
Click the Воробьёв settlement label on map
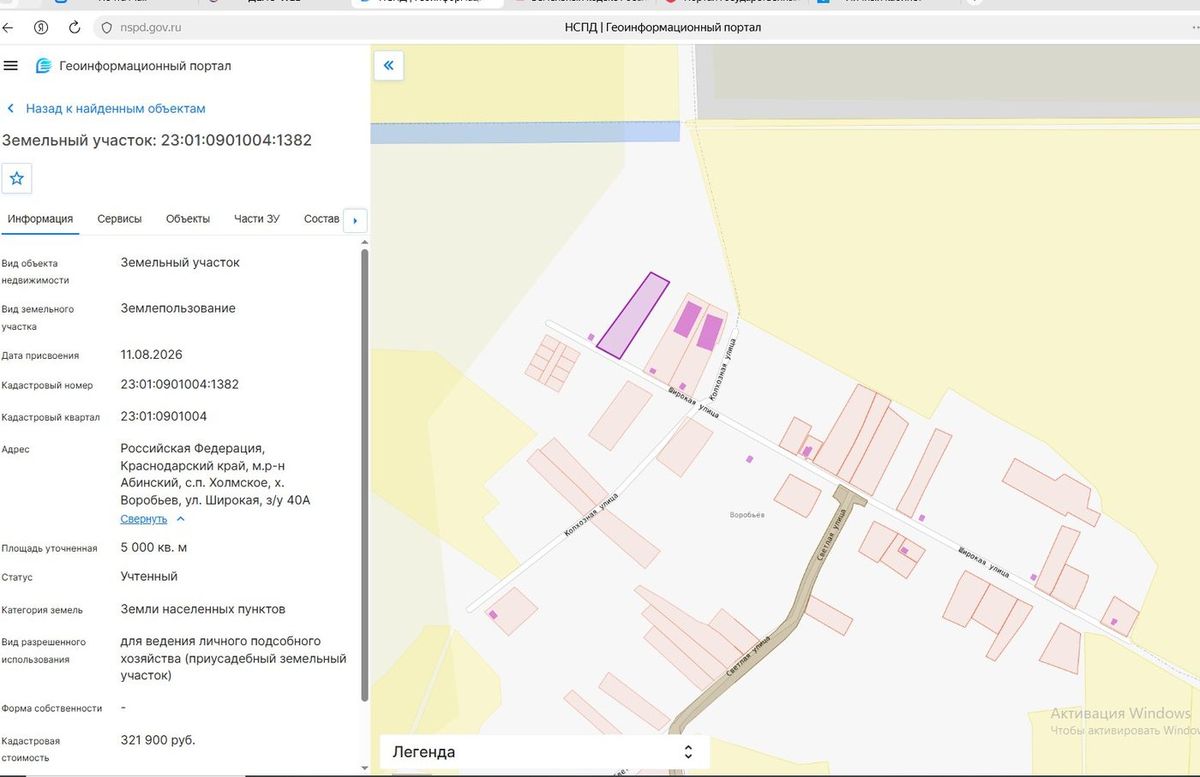[x=747, y=515]
